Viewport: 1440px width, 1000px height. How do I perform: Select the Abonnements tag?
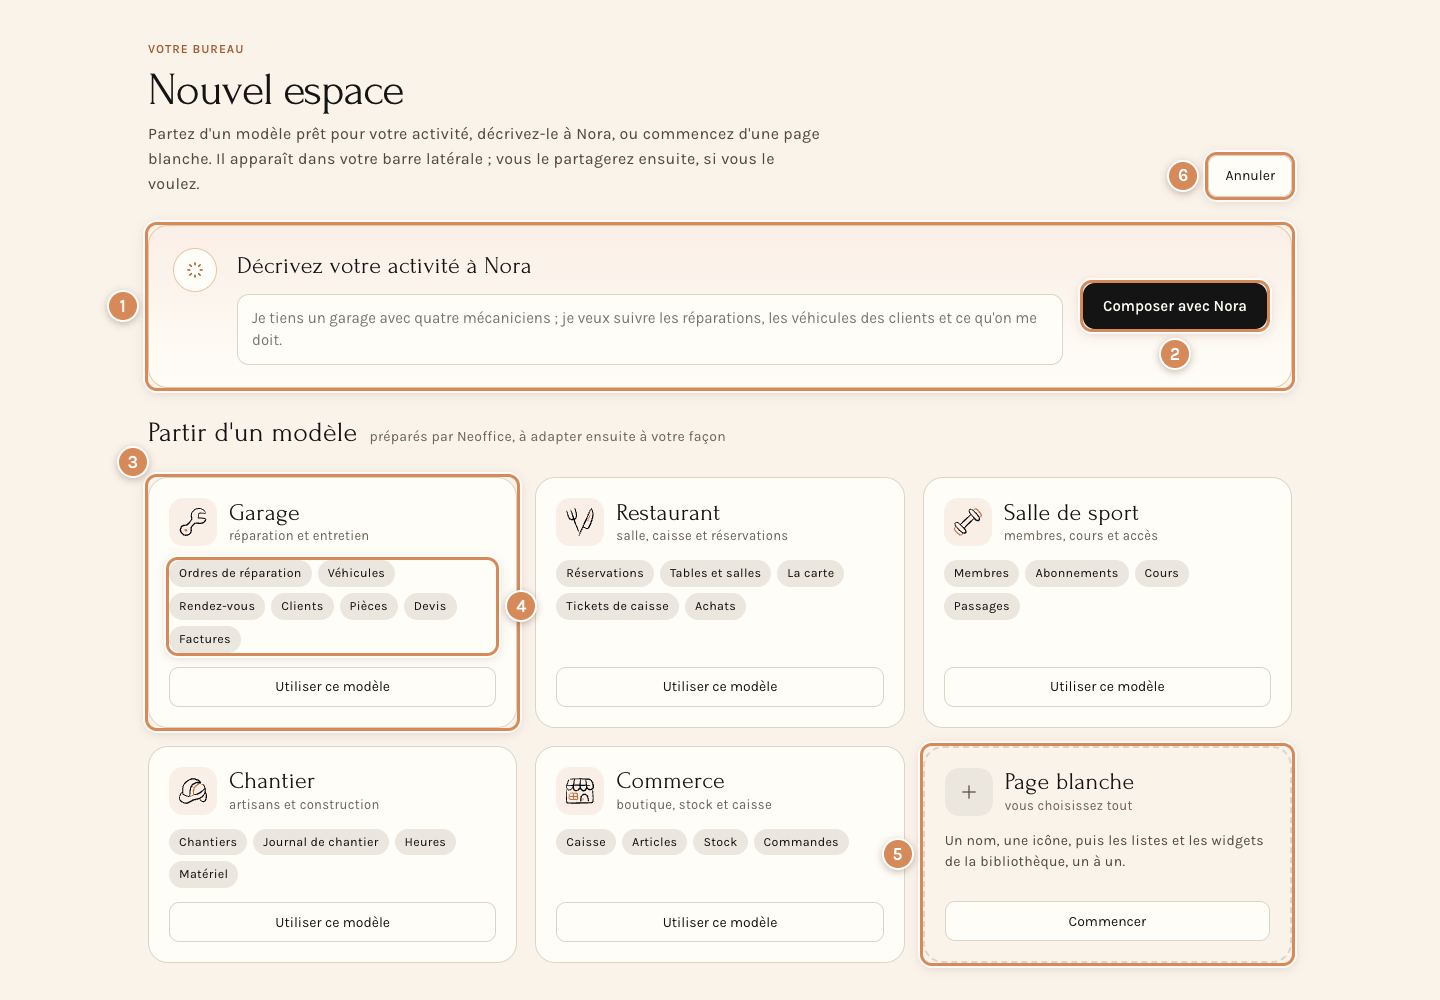pyautogui.click(x=1077, y=573)
